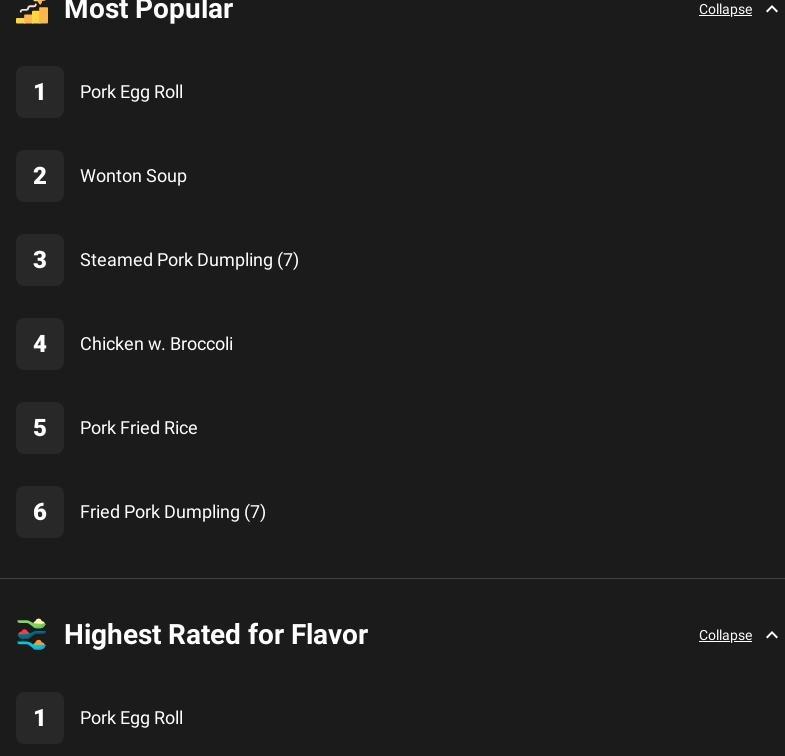Open Steamed Pork Dumpling (7) item
The height and width of the screenshot is (756, 785).
coord(189,260)
